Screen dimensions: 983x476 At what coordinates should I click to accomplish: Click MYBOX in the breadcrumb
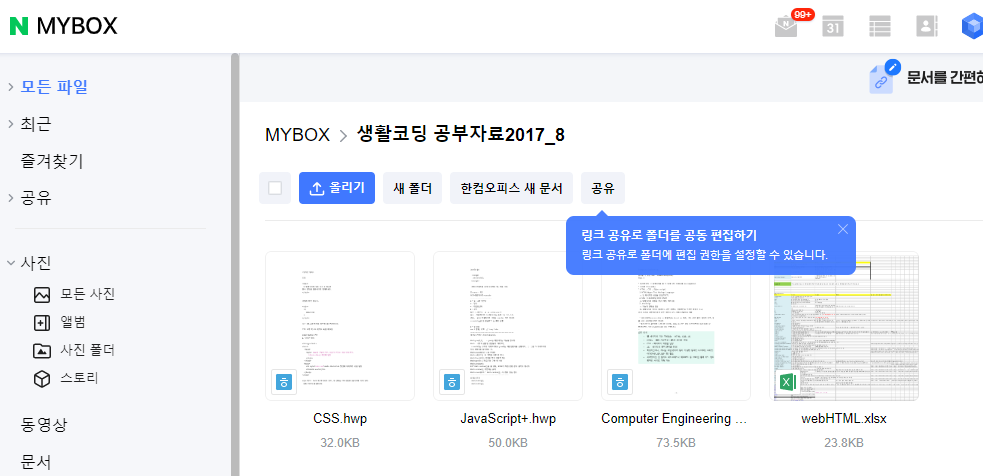[x=297, y=135]
